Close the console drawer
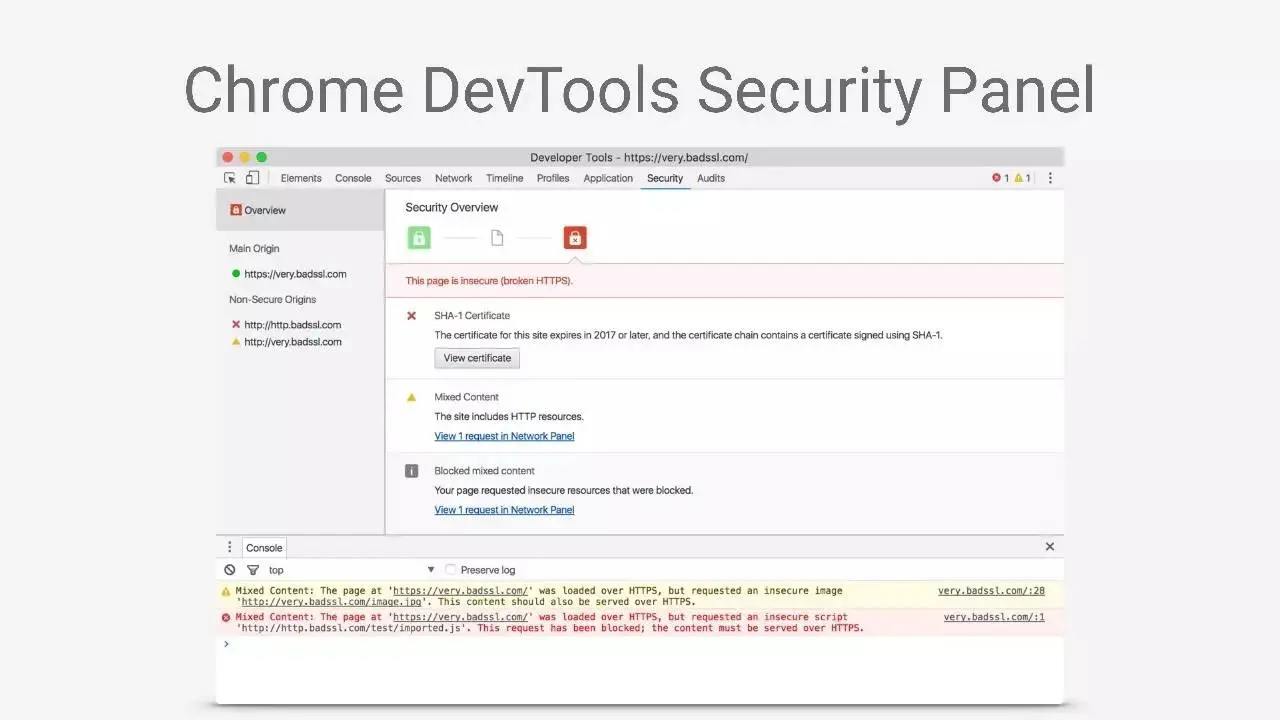Image resolution: width=1280 pixels, height=720 pixels. [x=1050, y=547]
